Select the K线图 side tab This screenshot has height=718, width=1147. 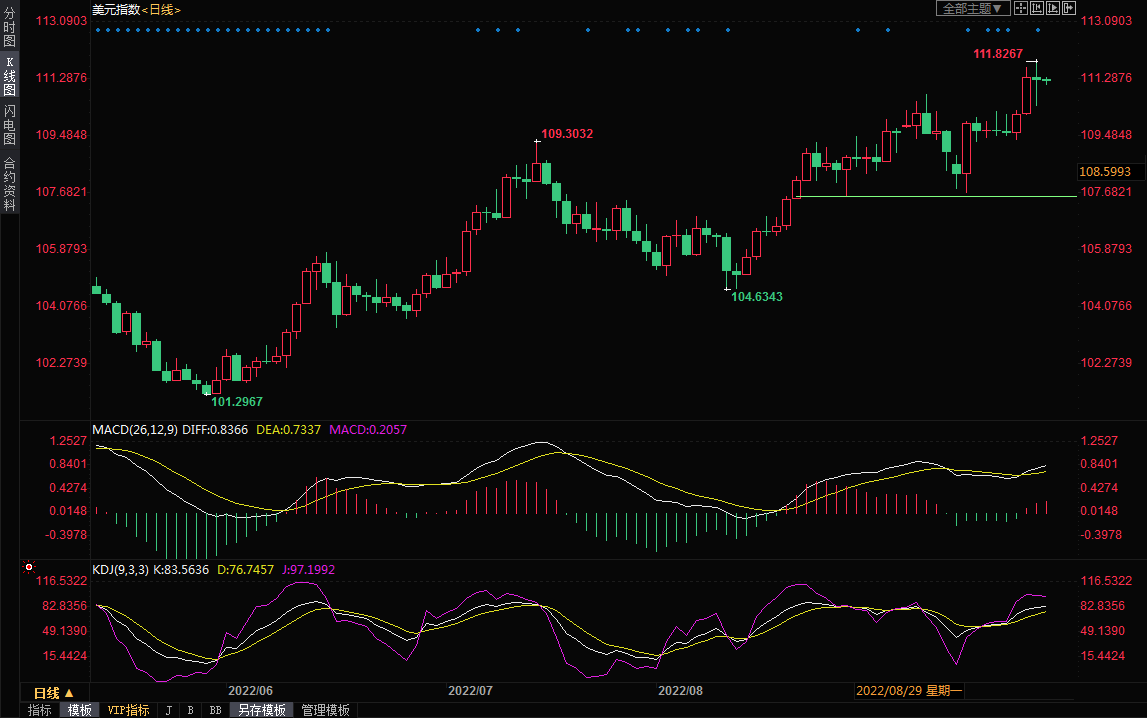9,76
